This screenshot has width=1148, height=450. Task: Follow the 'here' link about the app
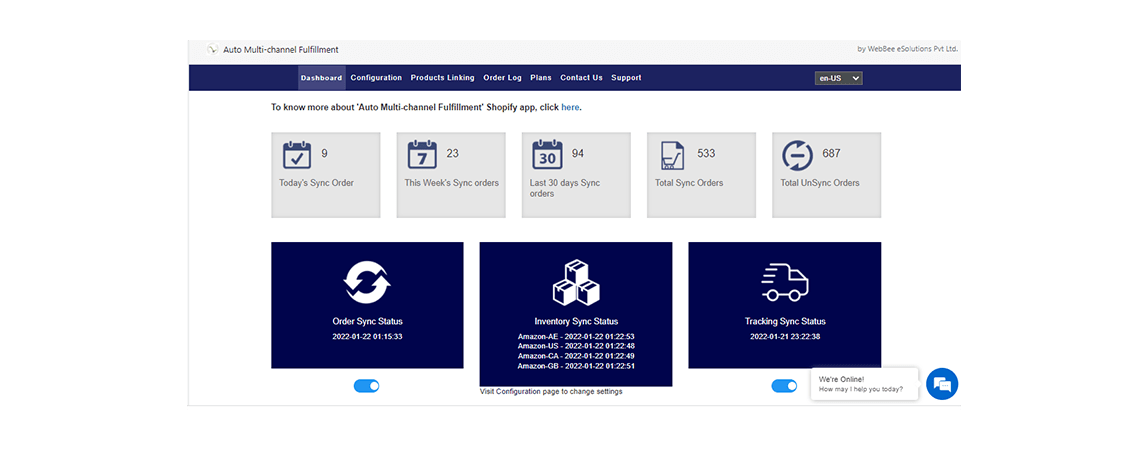pos(570,107)
